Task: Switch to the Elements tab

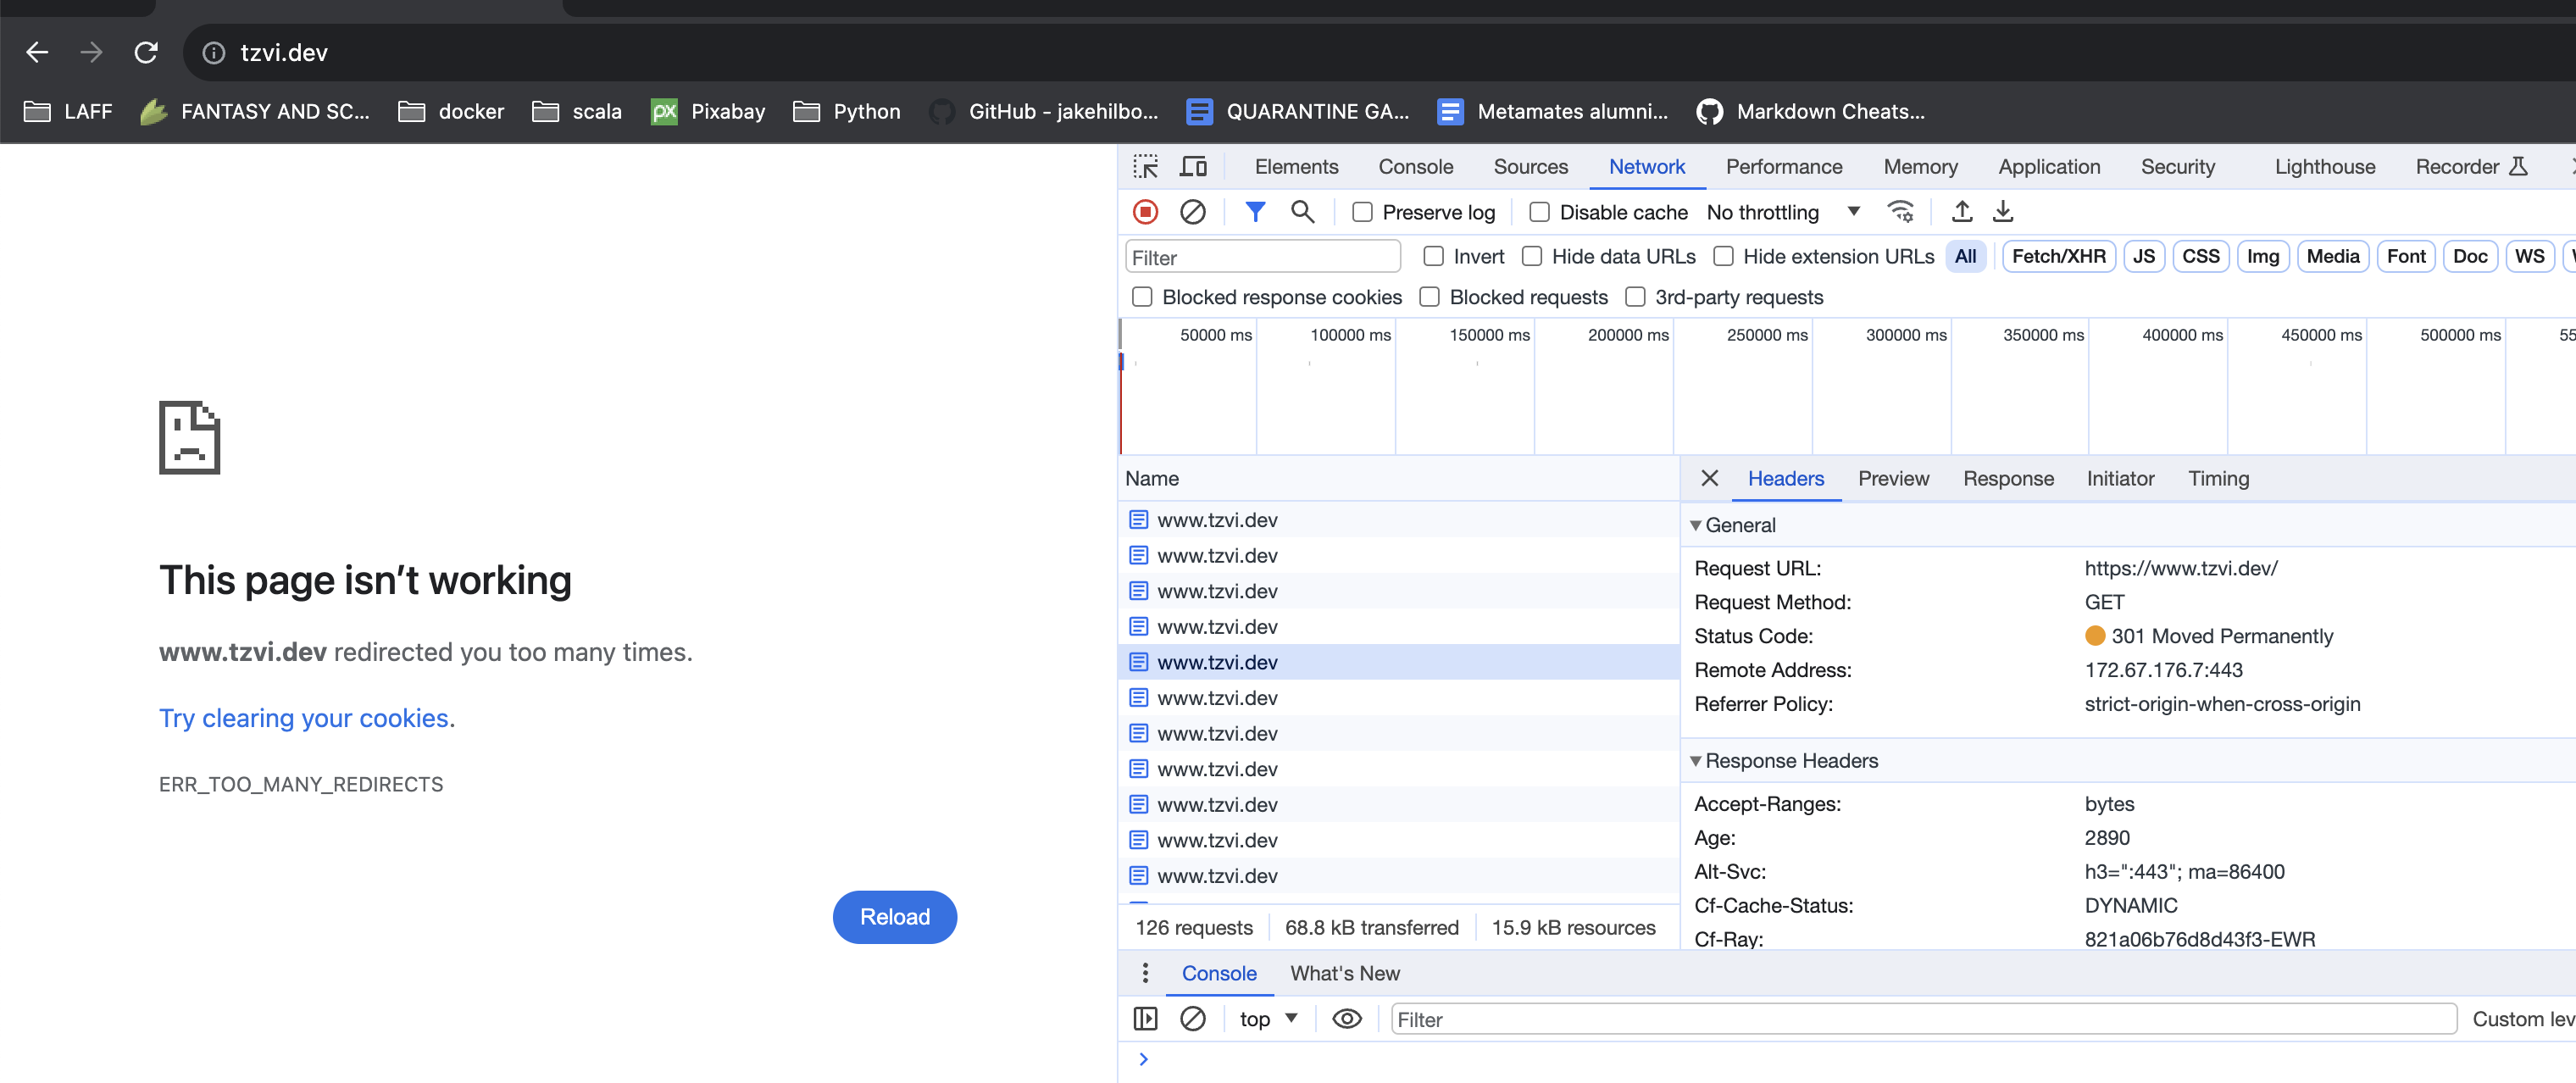Action: pos(1296,167)
